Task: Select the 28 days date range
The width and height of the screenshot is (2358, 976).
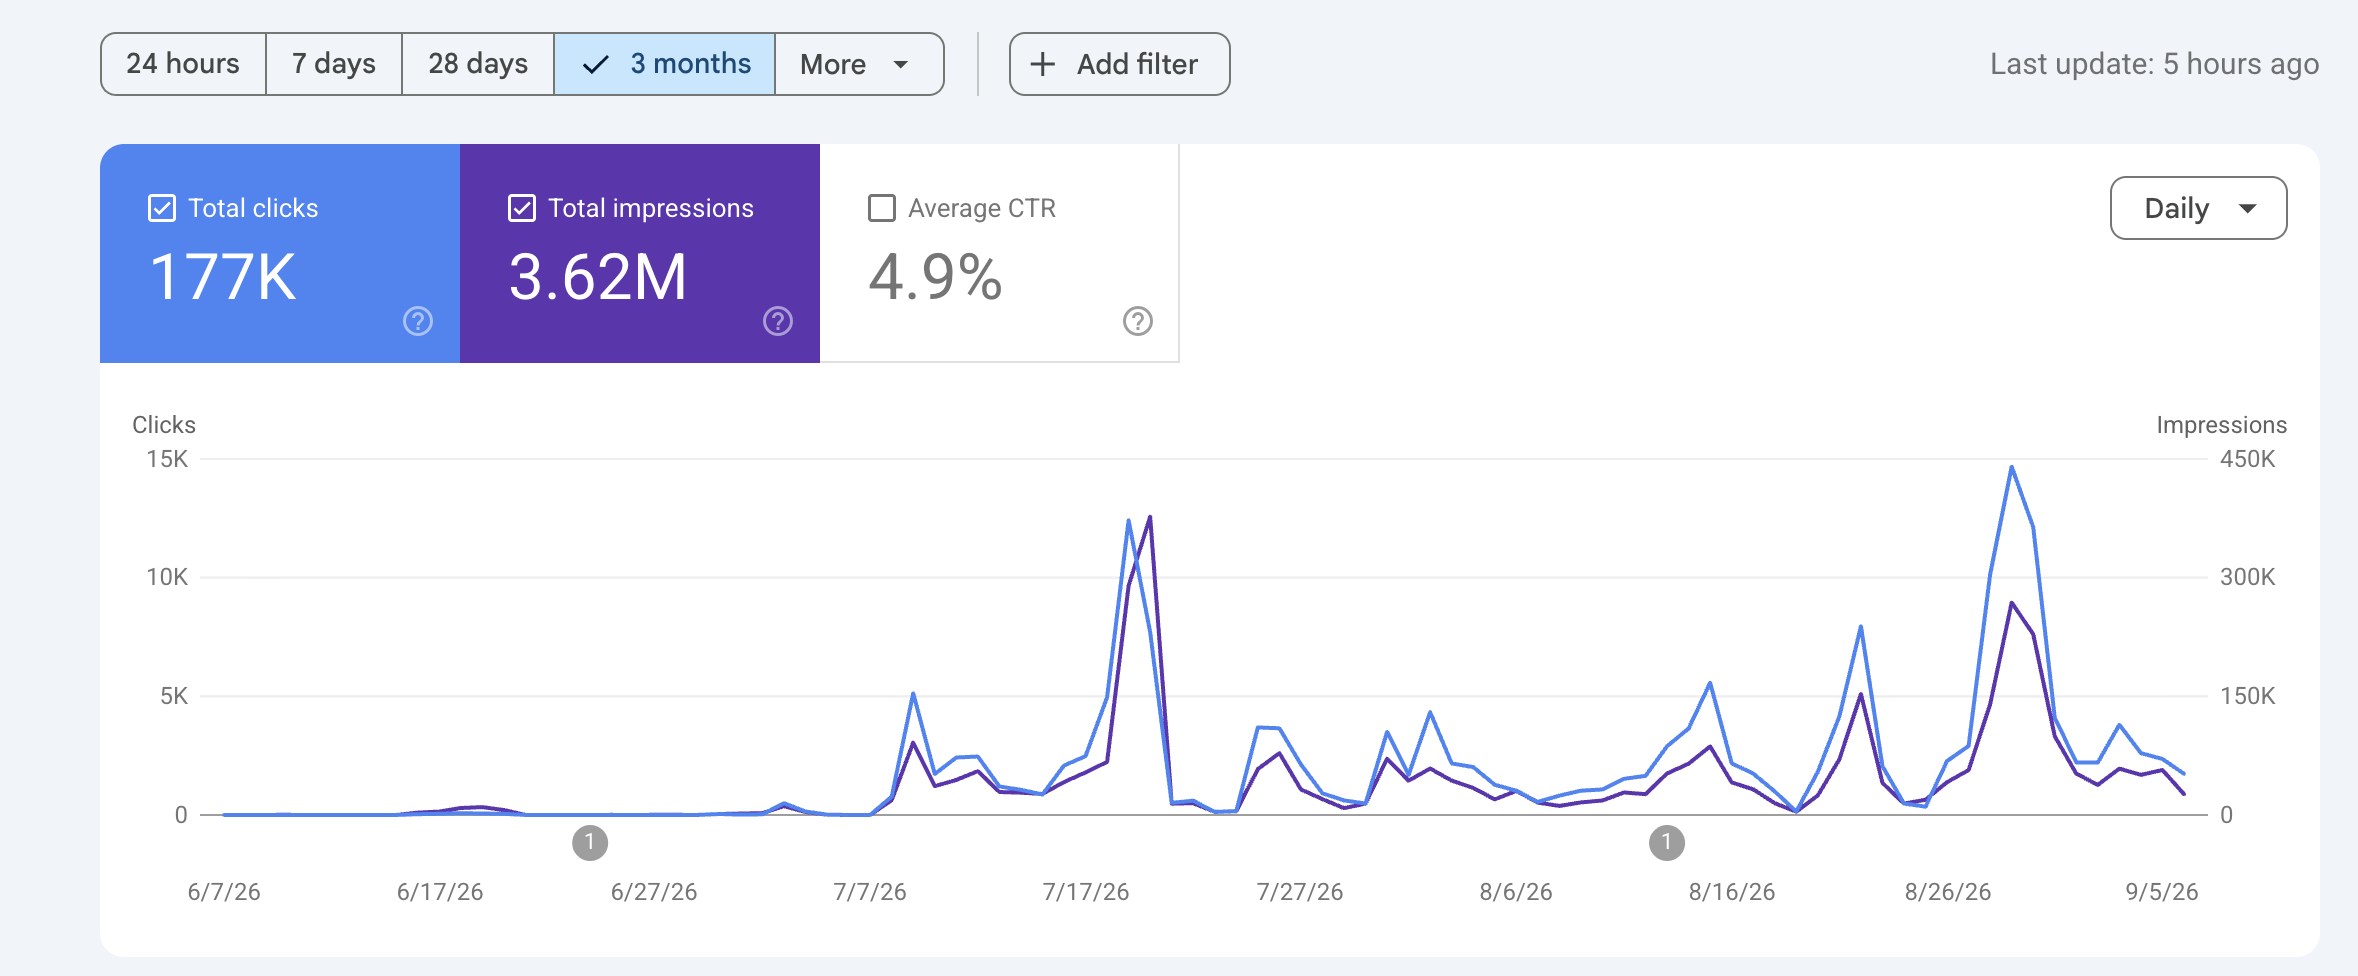Action: coord(478,64)
